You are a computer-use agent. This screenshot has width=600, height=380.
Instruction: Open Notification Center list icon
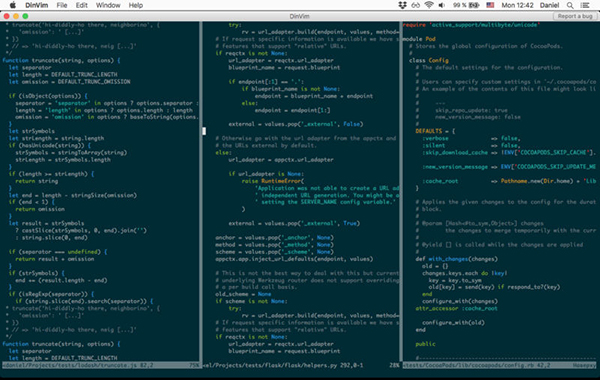click(585, 5)
